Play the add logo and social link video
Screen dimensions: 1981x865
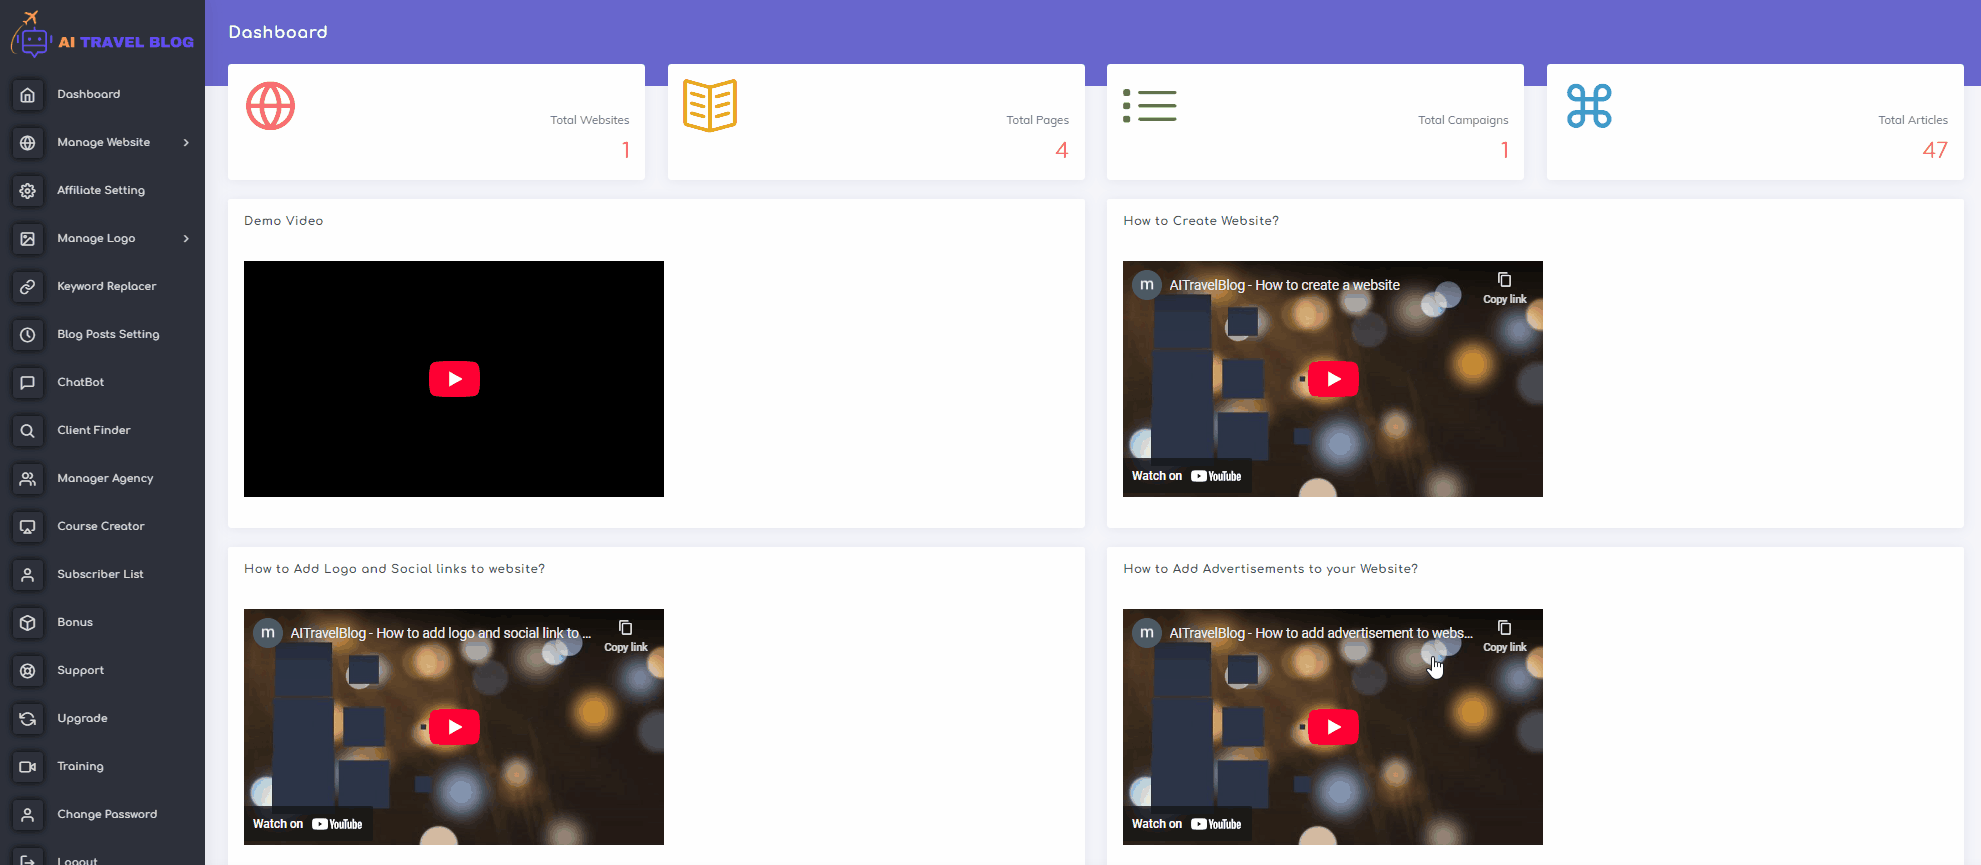pyautogui.click(x=454, y=727)
